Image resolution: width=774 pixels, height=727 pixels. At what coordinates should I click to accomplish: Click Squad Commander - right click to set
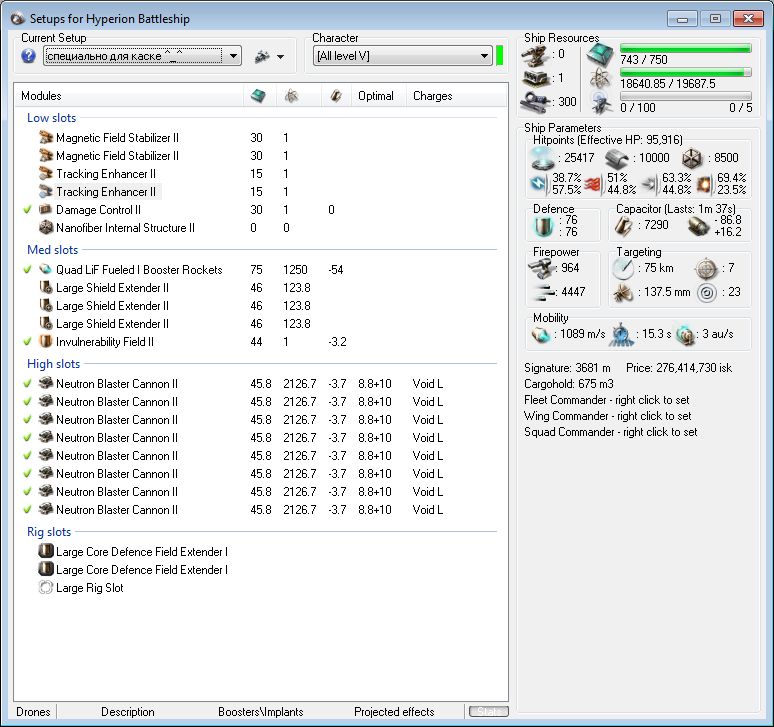click(611, 432)
